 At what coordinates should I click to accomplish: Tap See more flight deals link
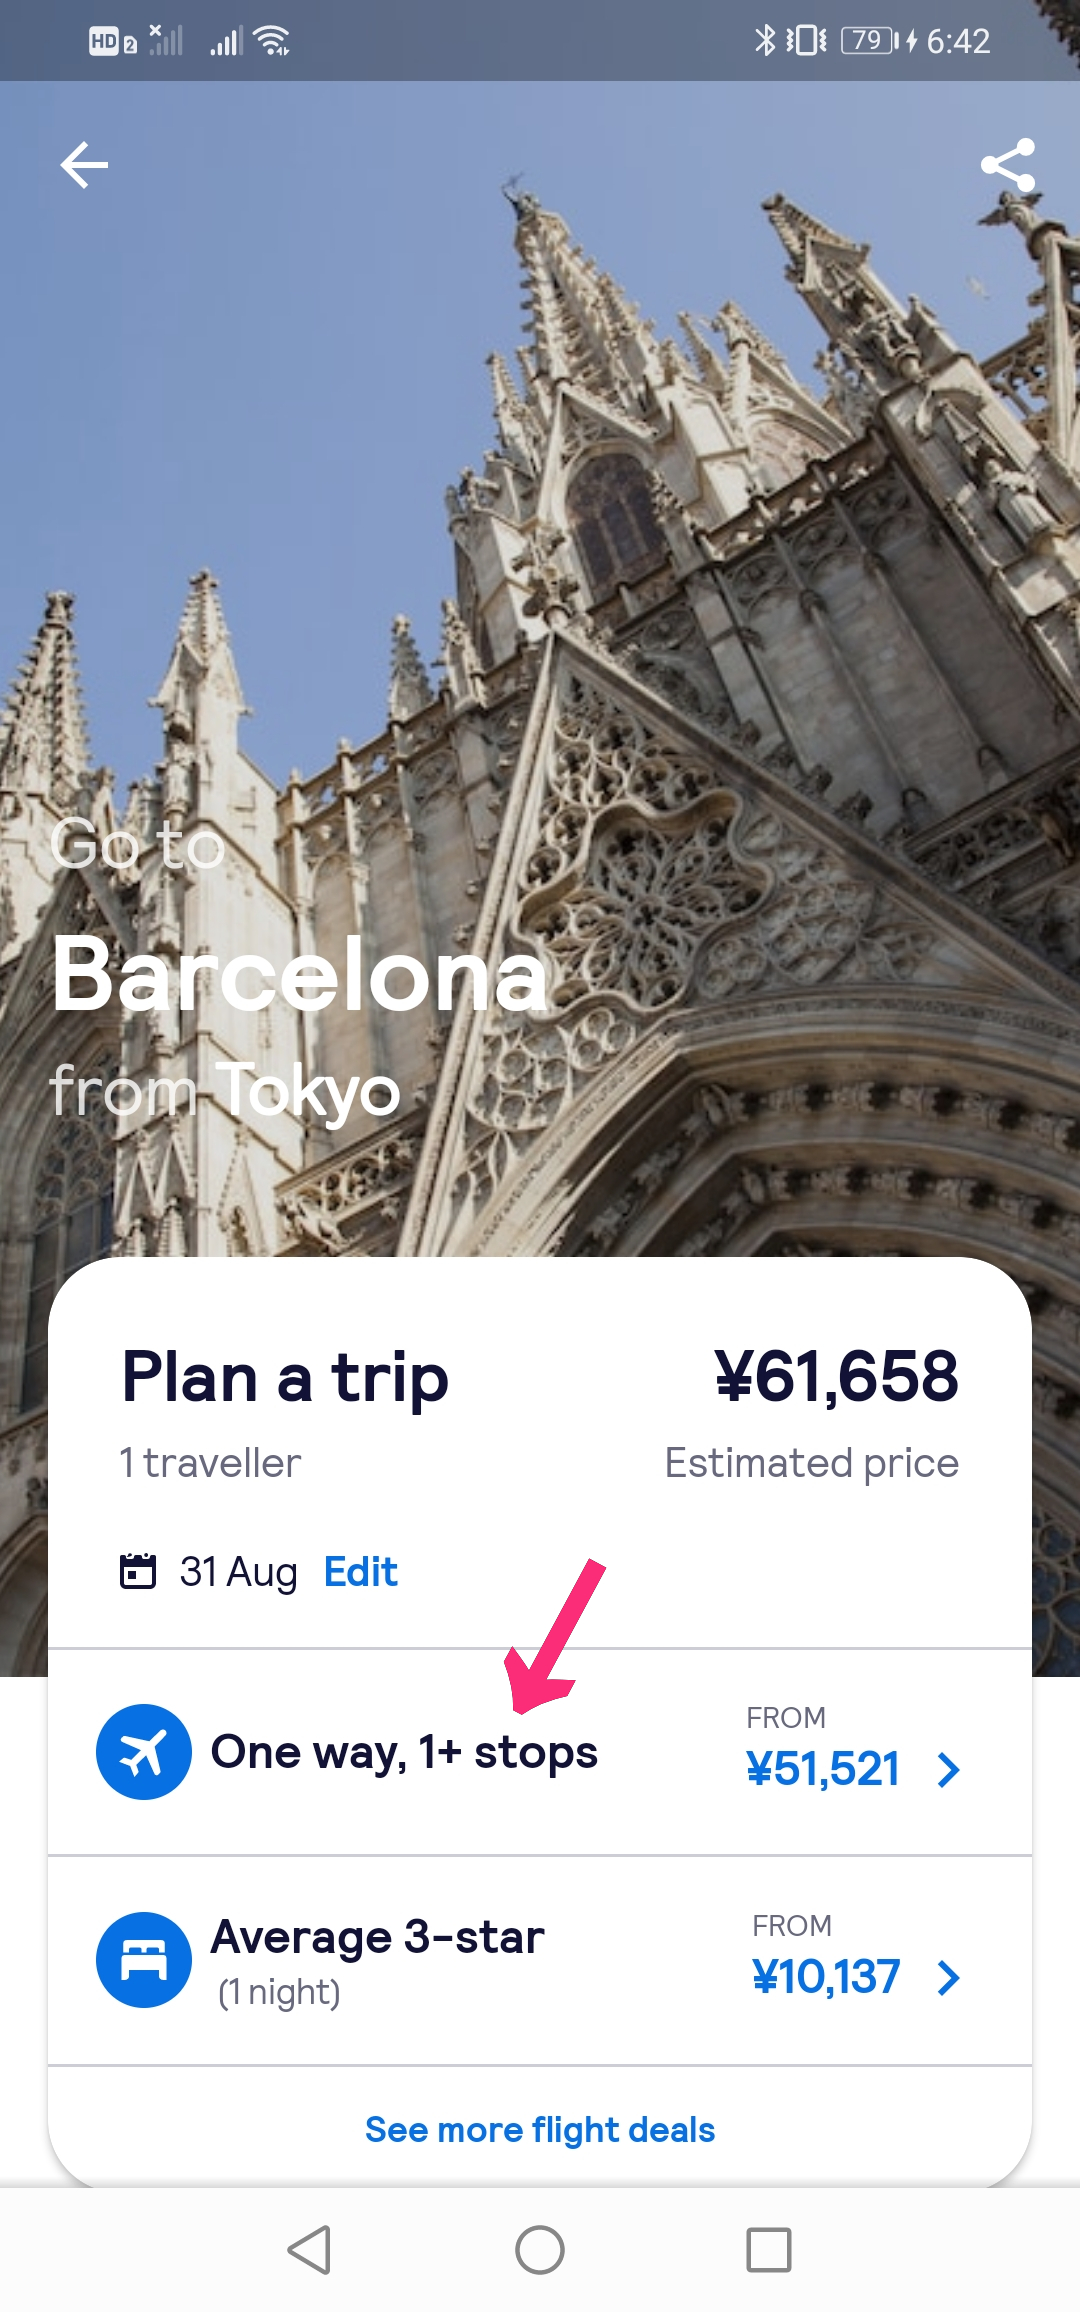(540, 2130)
